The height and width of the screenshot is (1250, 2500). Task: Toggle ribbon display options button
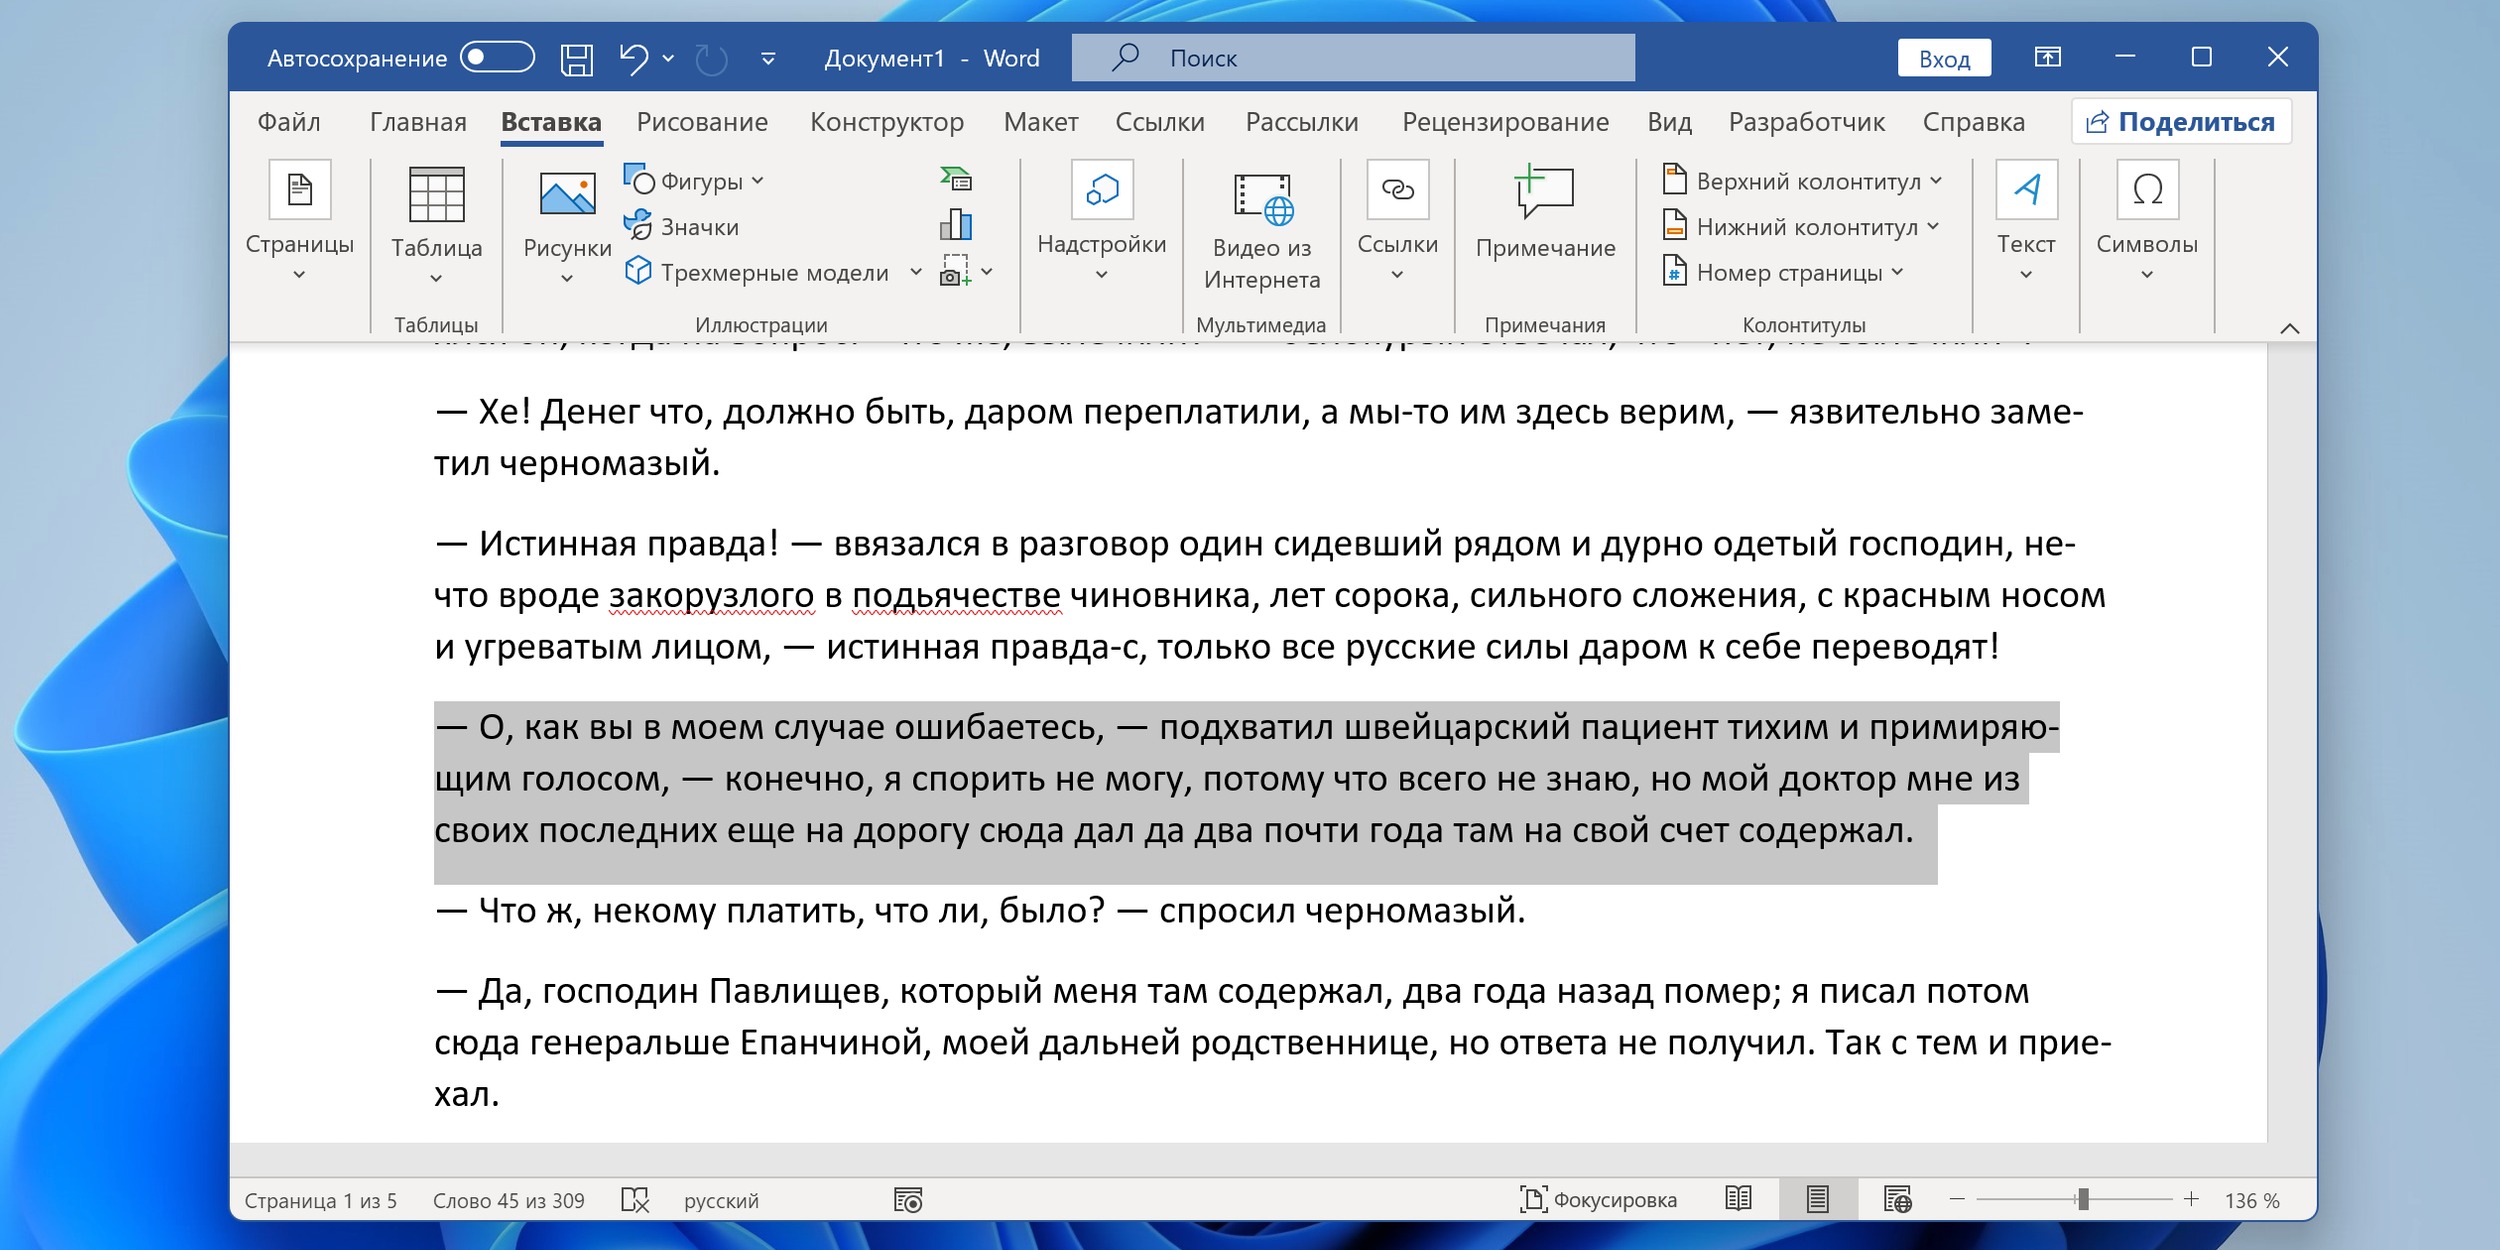tap(2047, 58)
